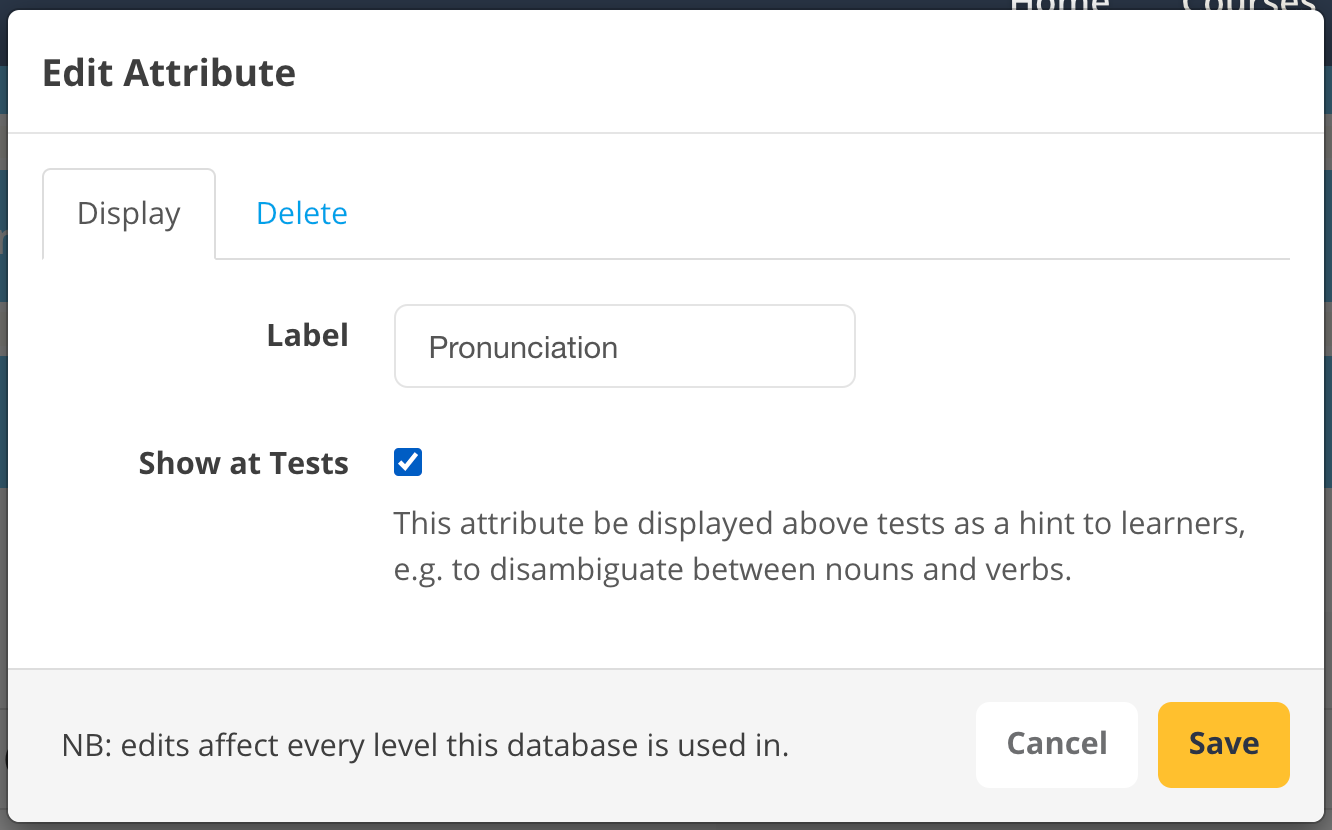Open the Delete tab
Viewport: 1332px width, 830px height.
point(302,214)
